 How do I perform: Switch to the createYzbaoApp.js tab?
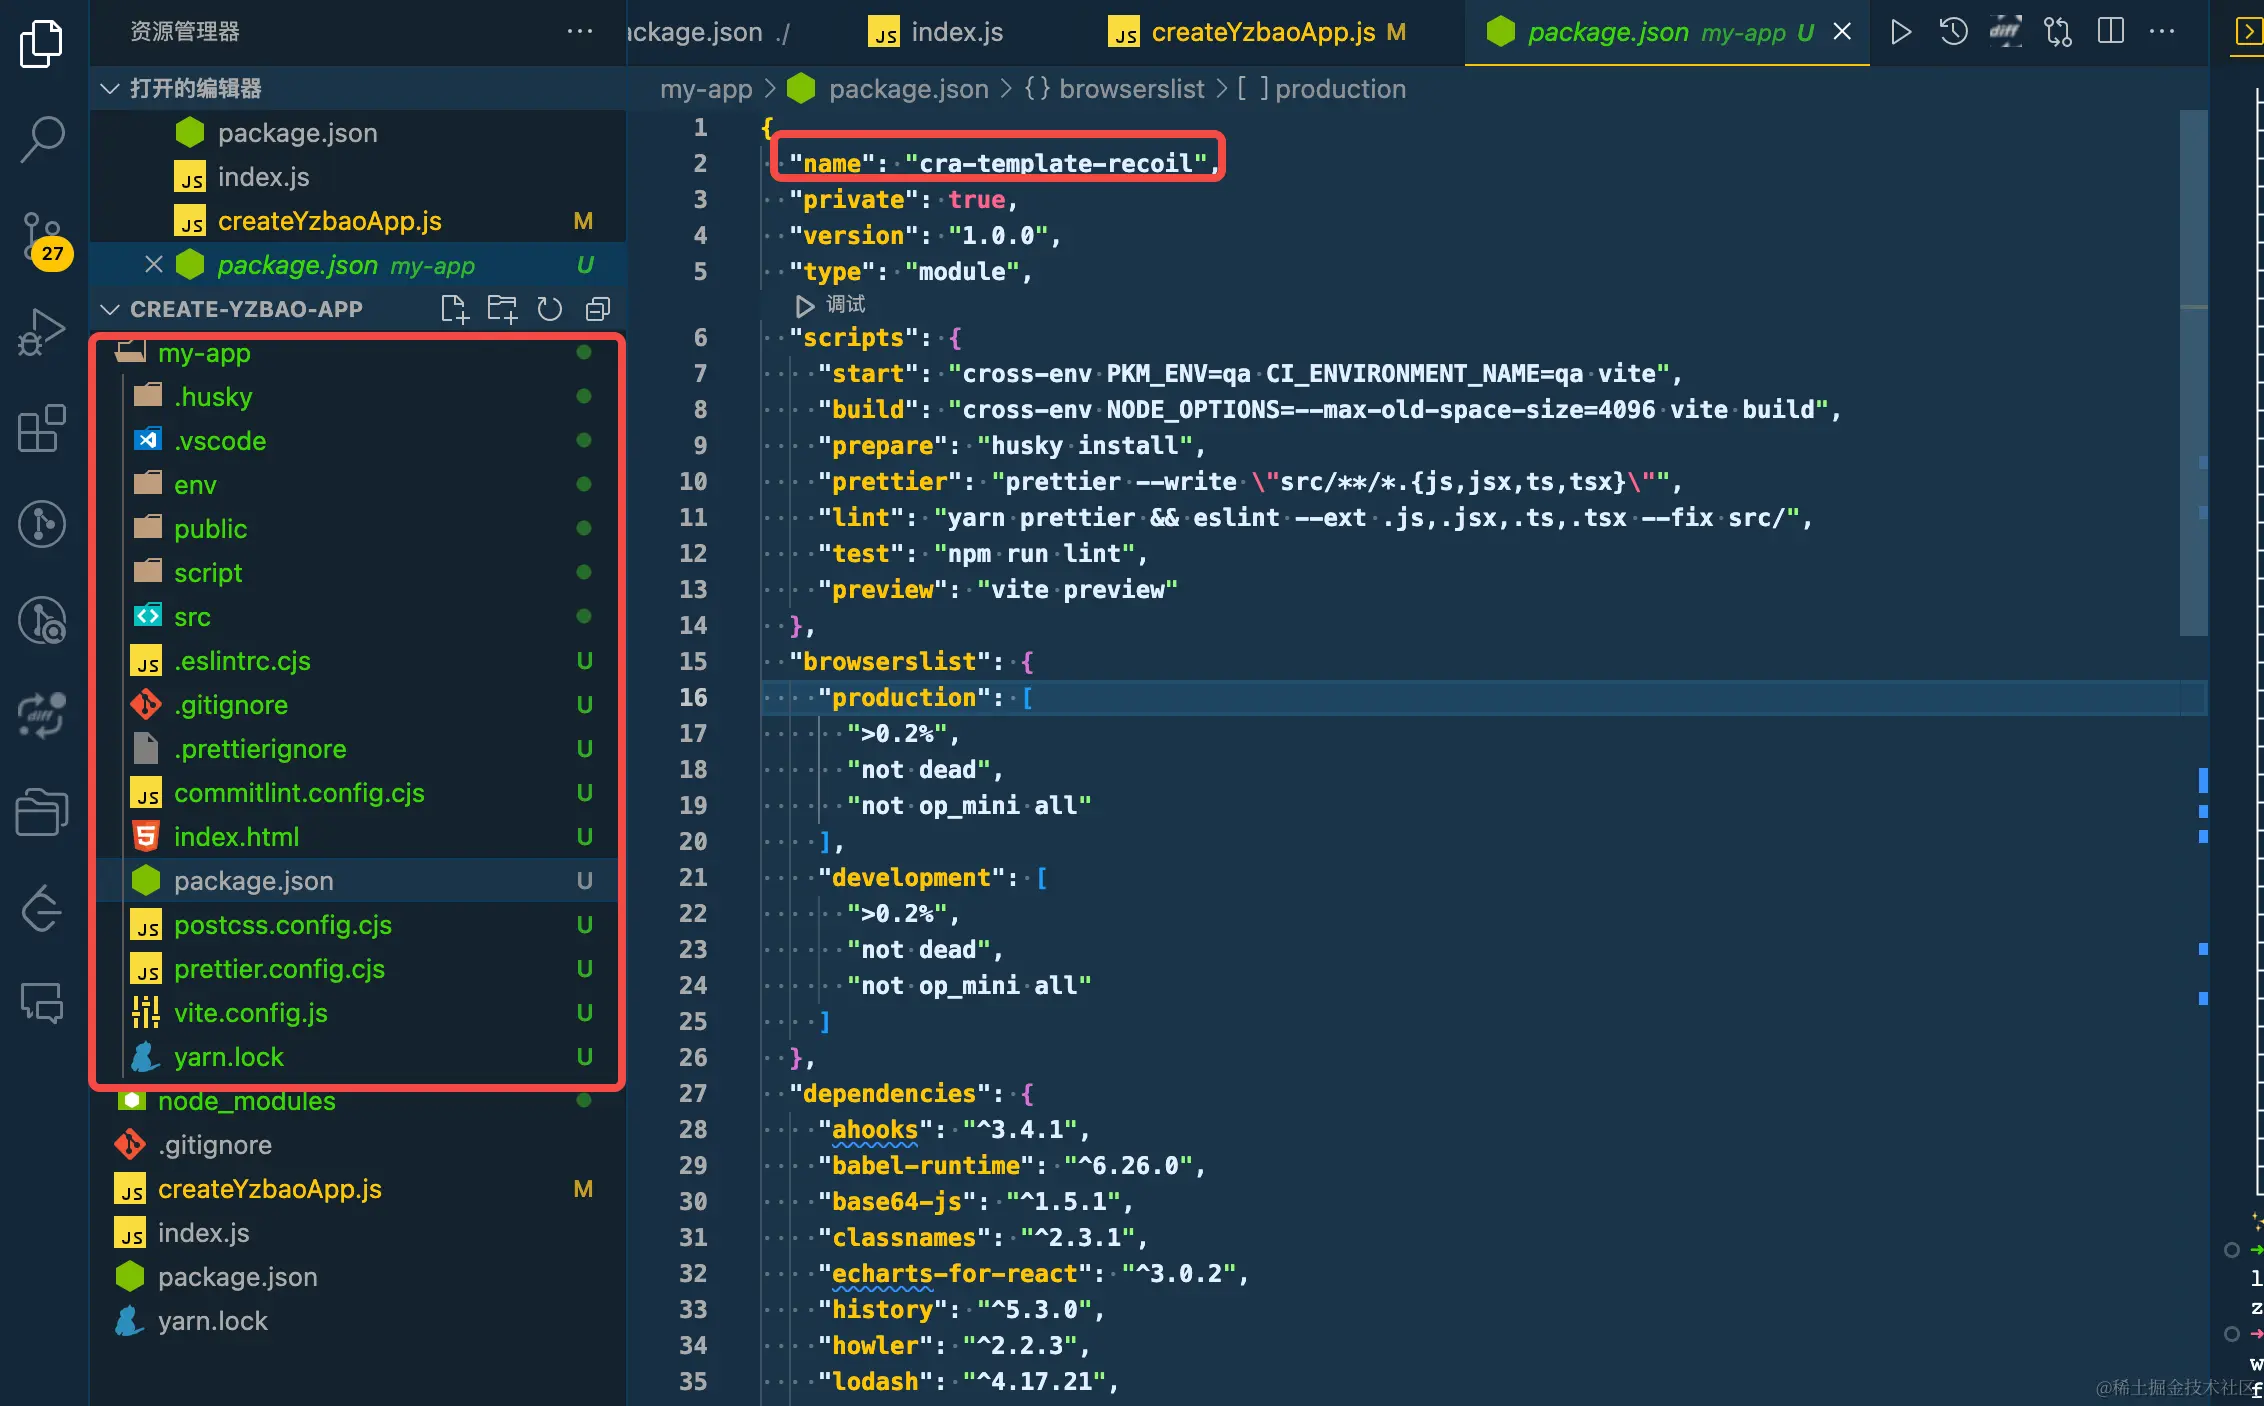pos(1262,32)
